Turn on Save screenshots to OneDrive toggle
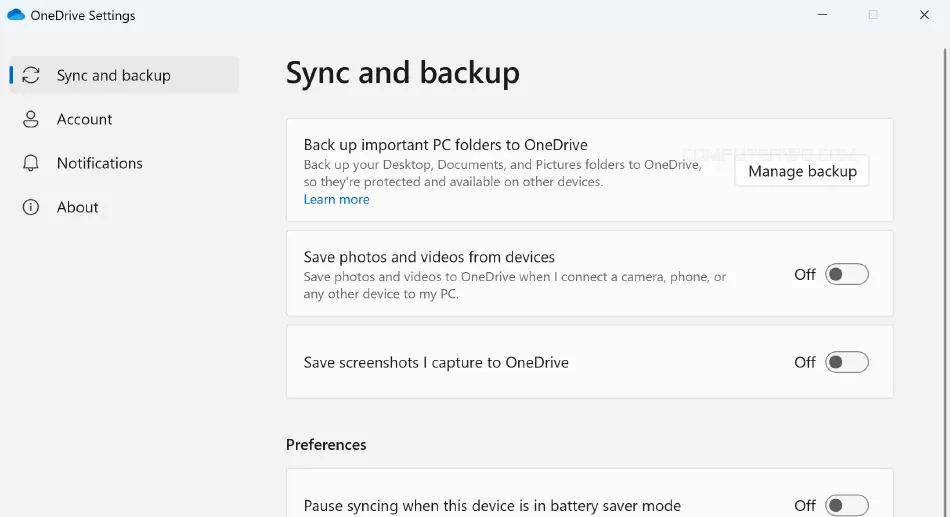 pos(846,362)
